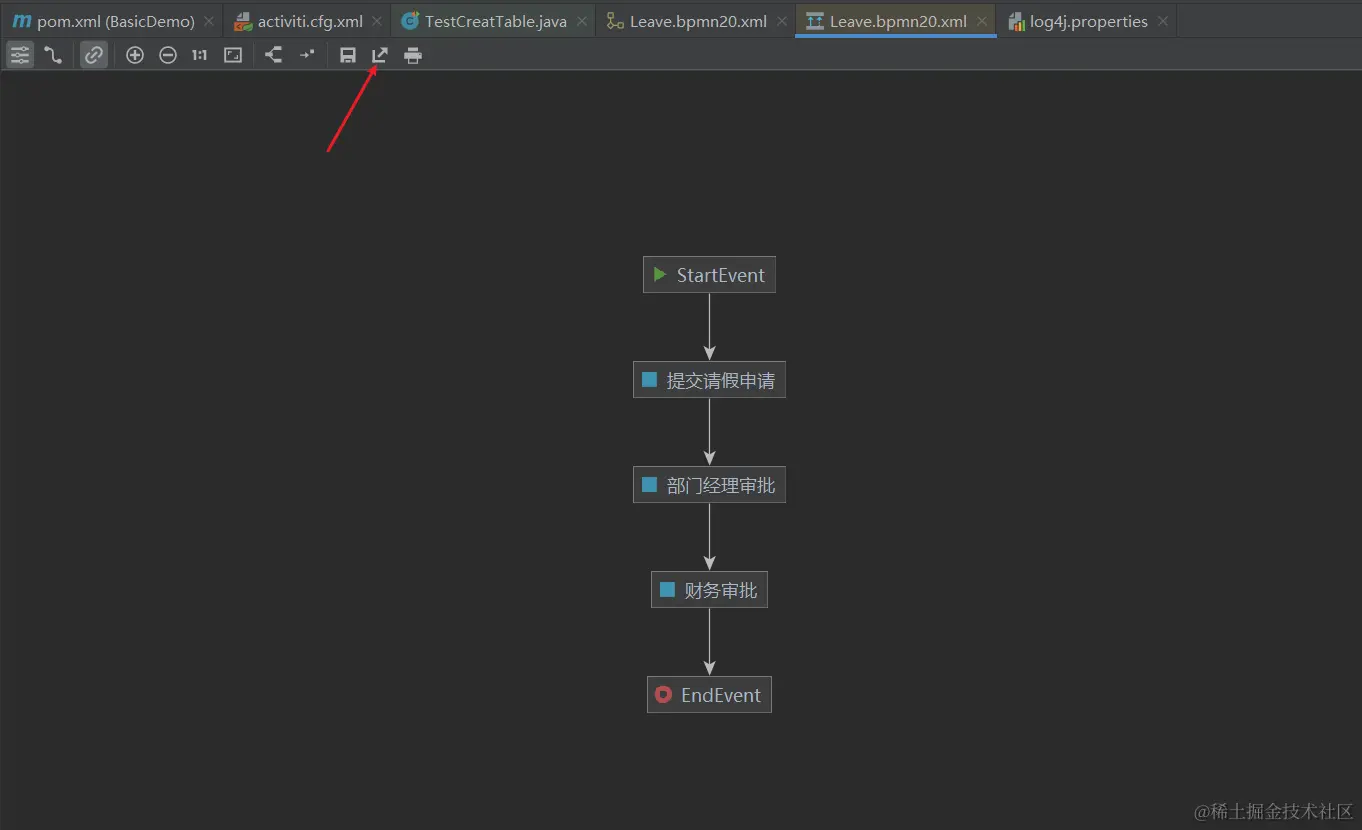This screenshot has width=1362, height=830.
Task: Click the XML icon on activiti.cfg.xml tab
Action: click(243, 22)
